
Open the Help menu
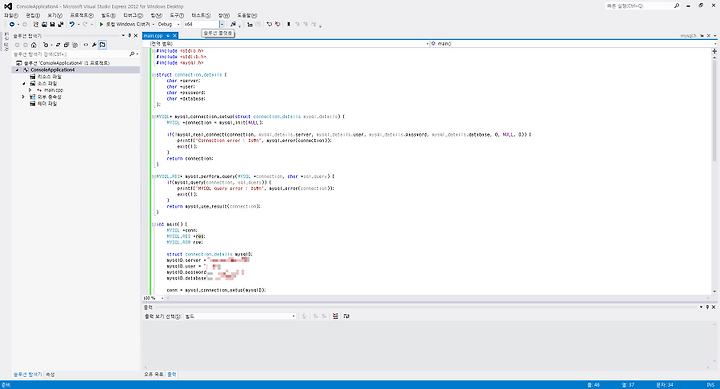point(247,16)
